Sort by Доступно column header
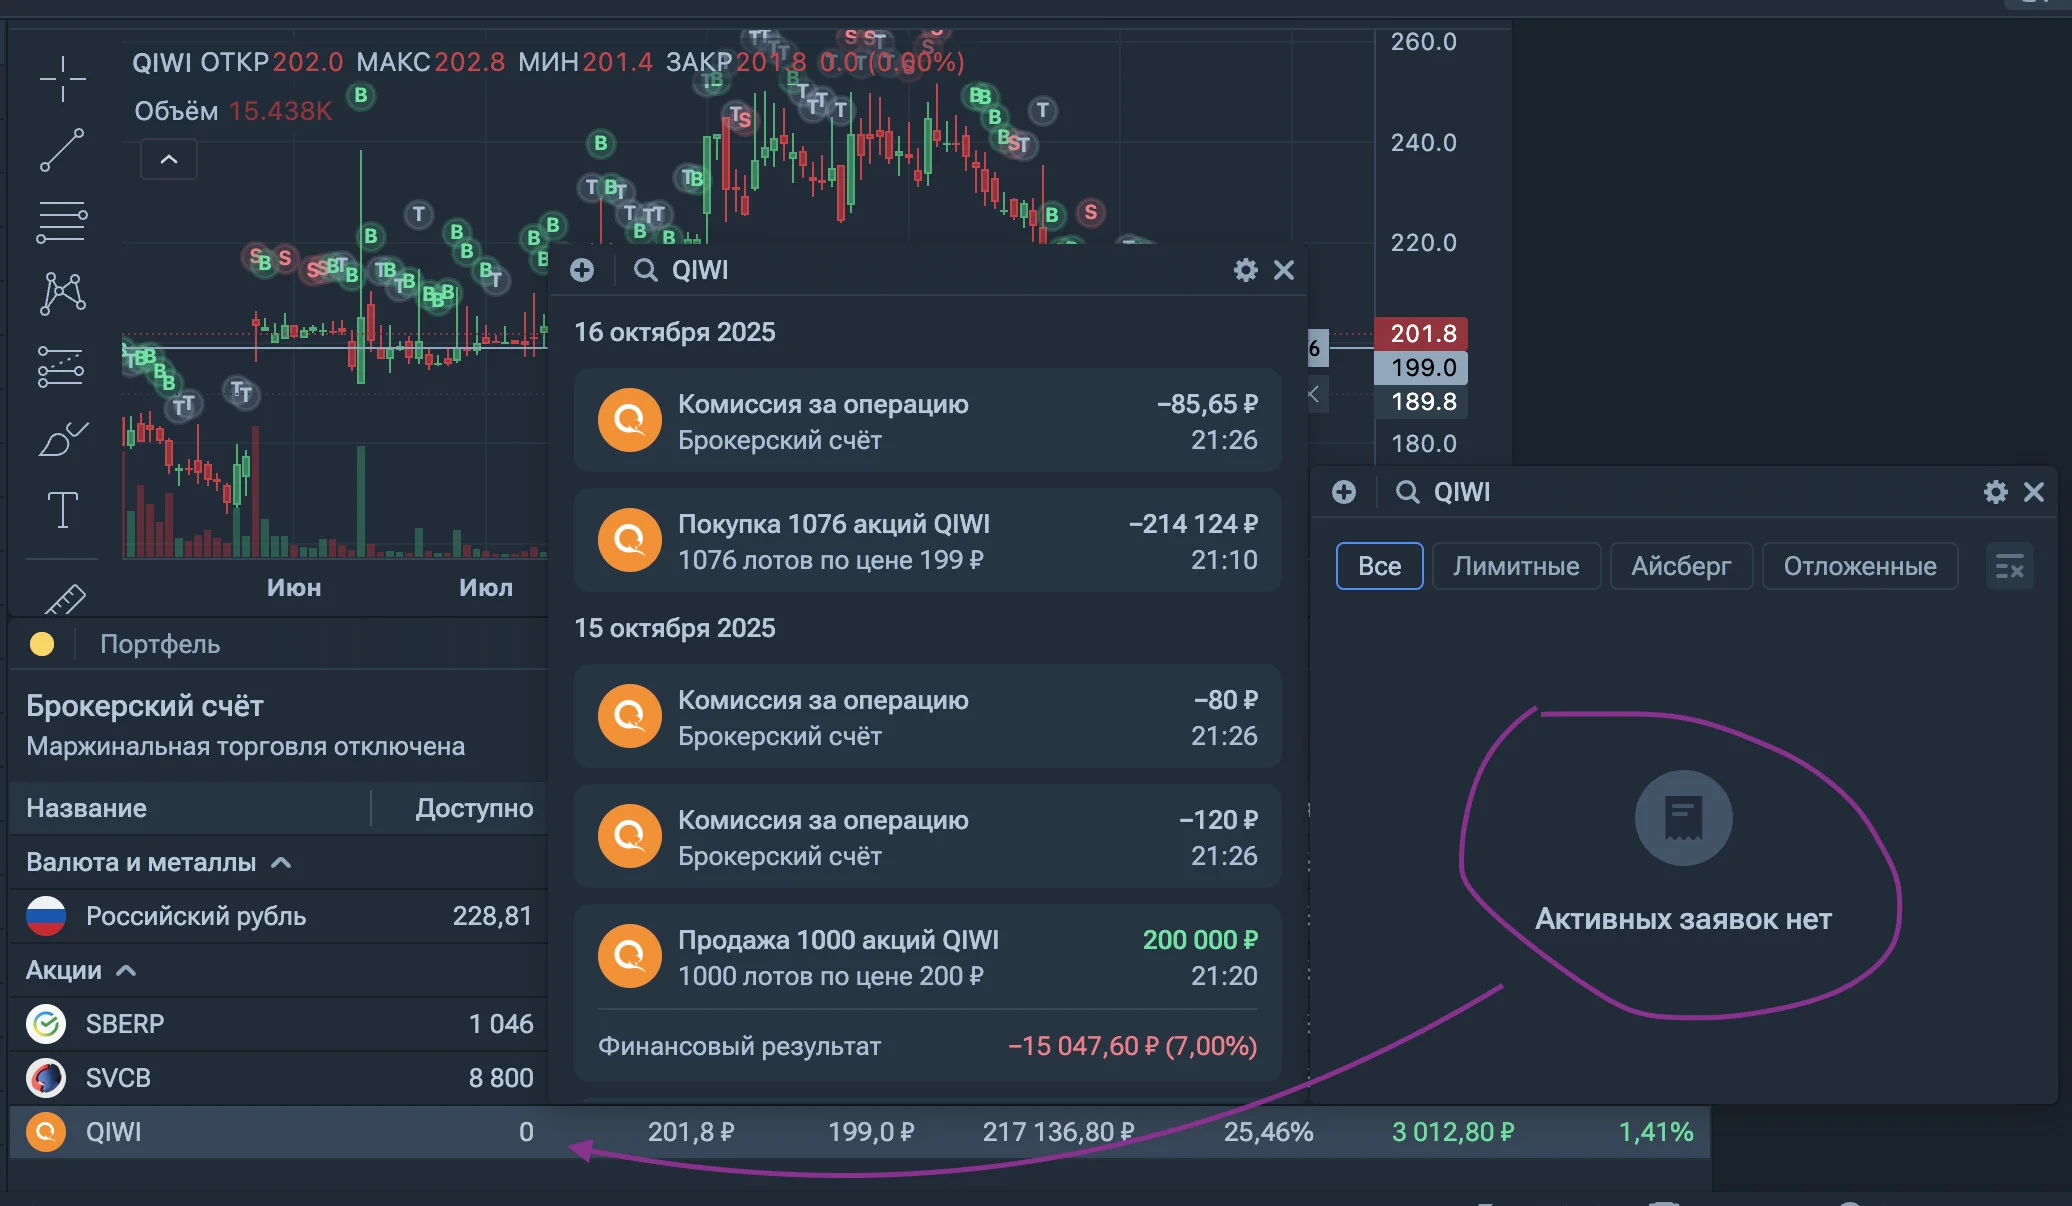Viewport: 2072px width, 1206px height. click(x=474, y=808)
